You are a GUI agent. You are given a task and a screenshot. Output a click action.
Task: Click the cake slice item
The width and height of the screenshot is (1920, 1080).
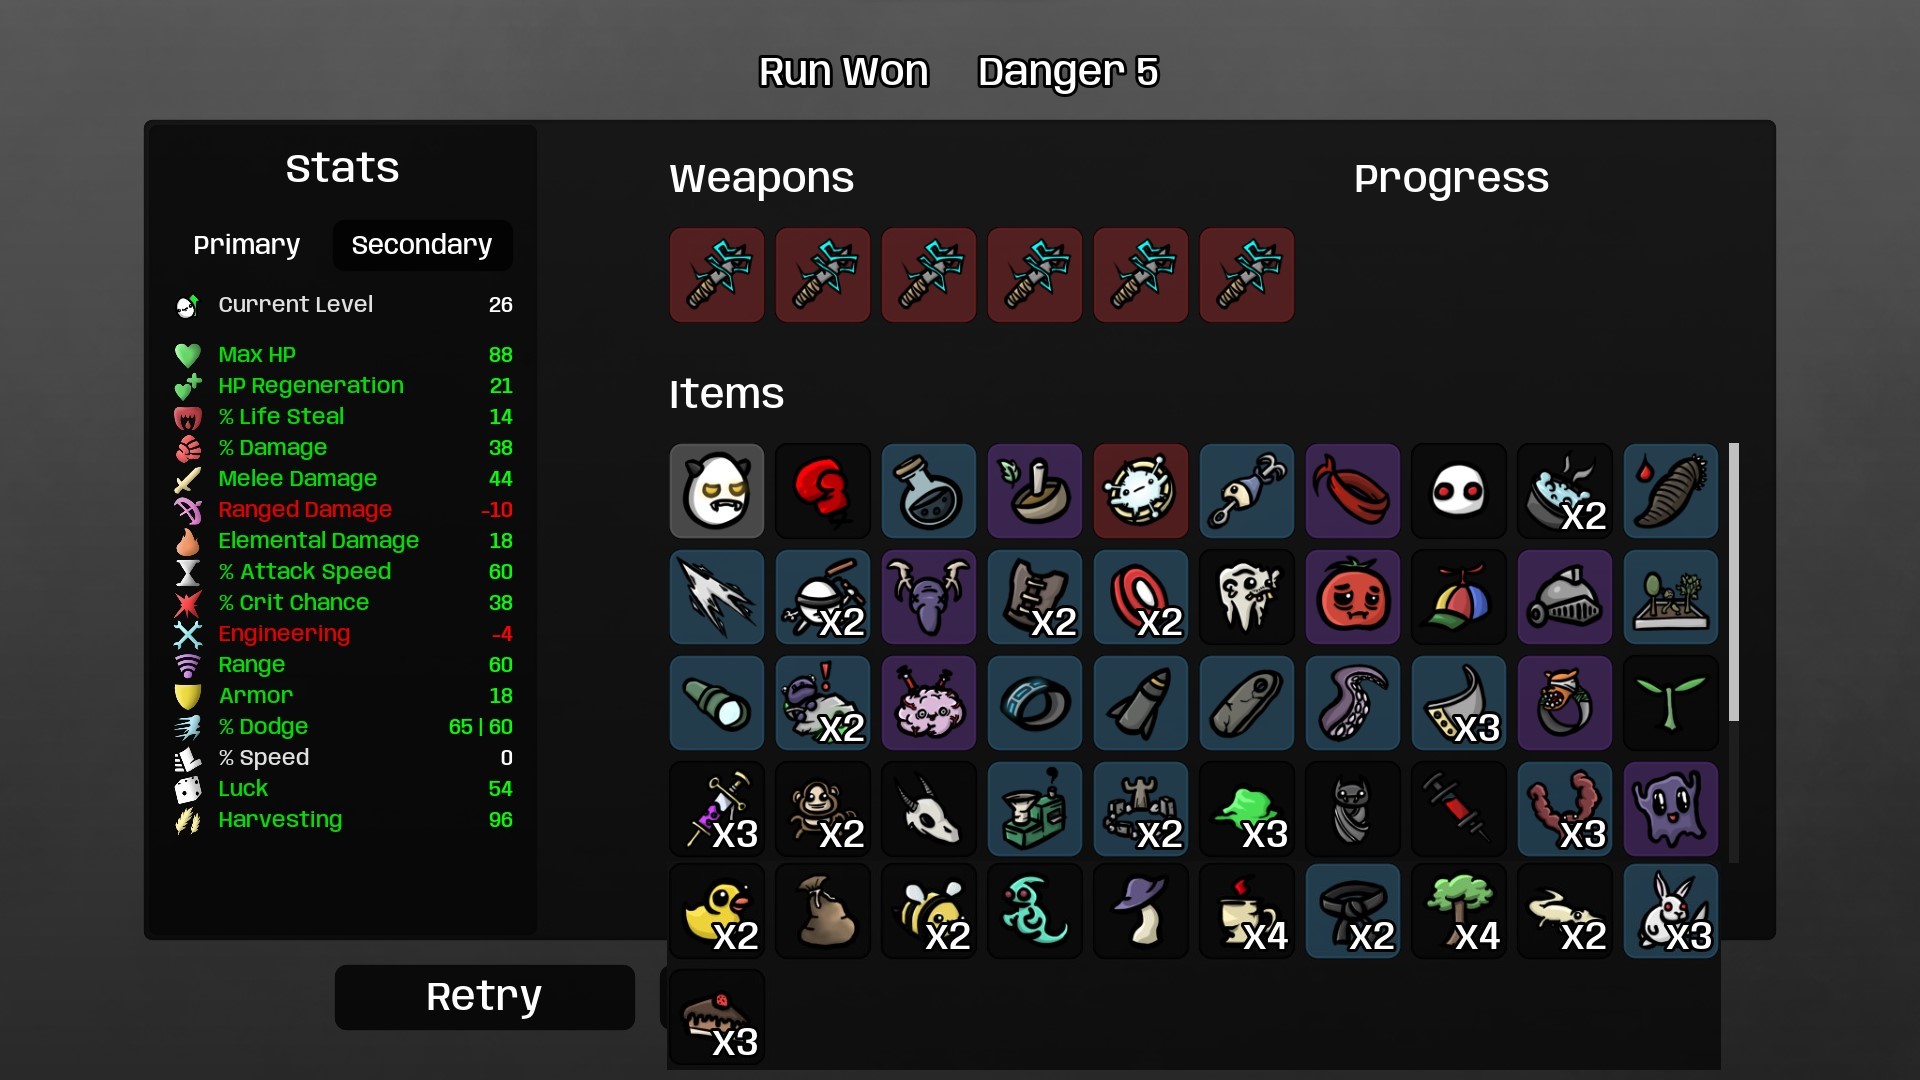coord(717,1017)
